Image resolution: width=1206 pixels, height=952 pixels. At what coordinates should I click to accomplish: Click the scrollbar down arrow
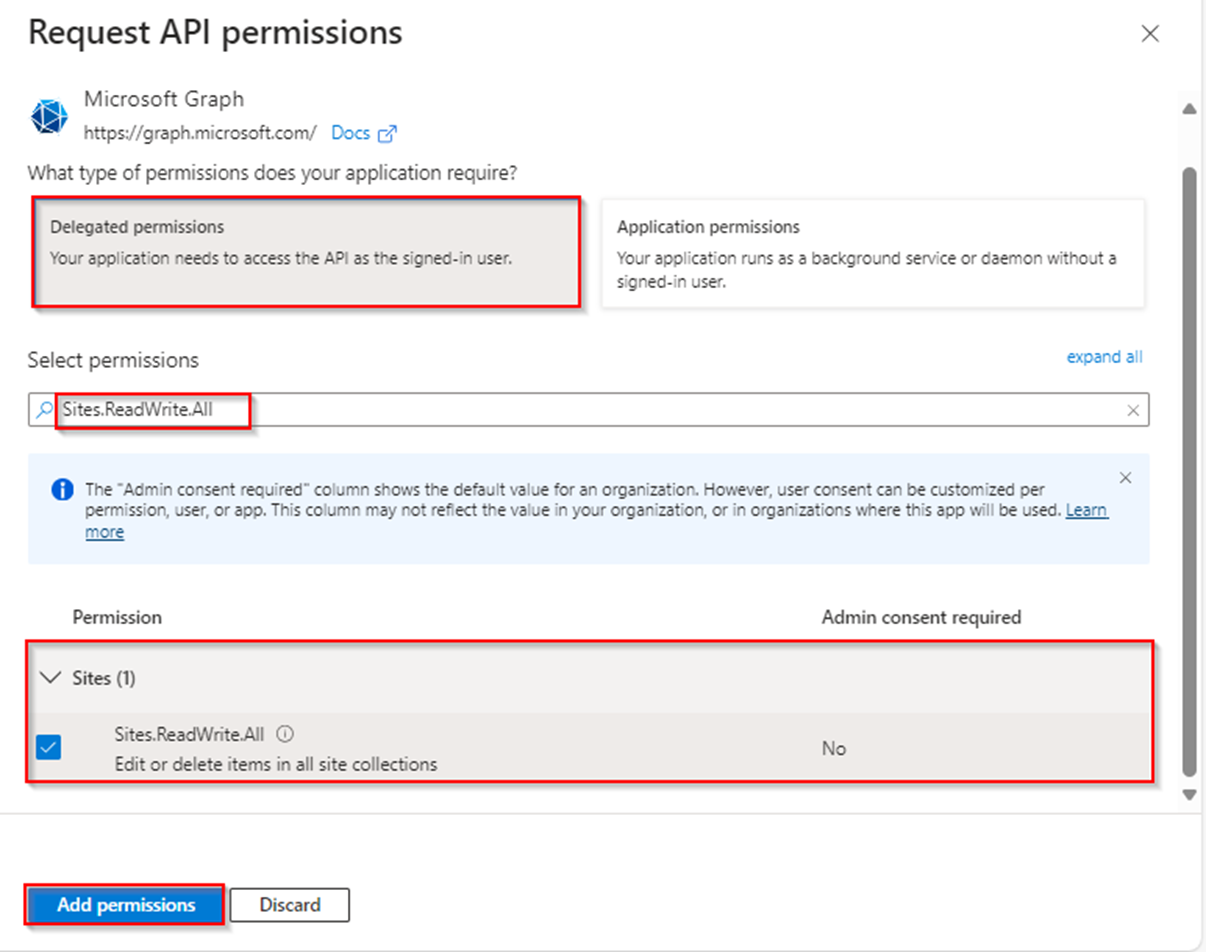coord(1189,795)
